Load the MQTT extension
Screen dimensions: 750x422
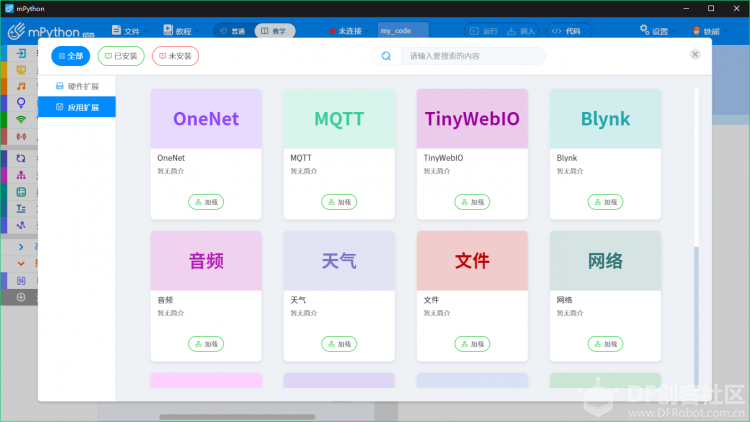tap(339, 202)
